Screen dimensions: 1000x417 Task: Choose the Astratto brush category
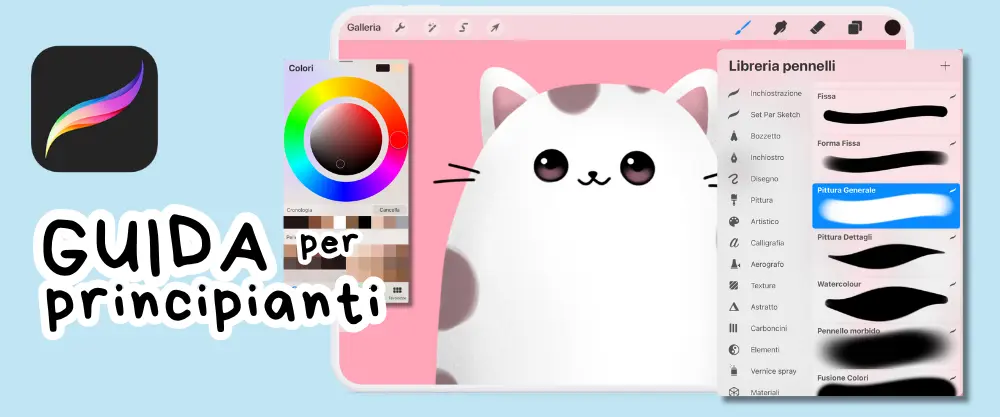pyautogui.click(x=753, y=307)
